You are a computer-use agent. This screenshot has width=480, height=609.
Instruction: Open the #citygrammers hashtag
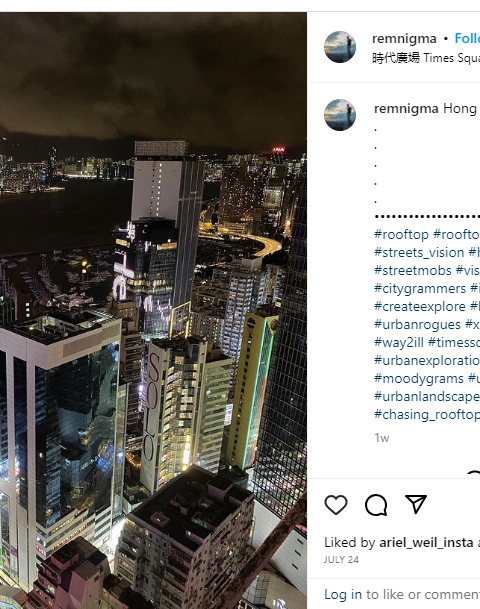[x=420, y=289]
